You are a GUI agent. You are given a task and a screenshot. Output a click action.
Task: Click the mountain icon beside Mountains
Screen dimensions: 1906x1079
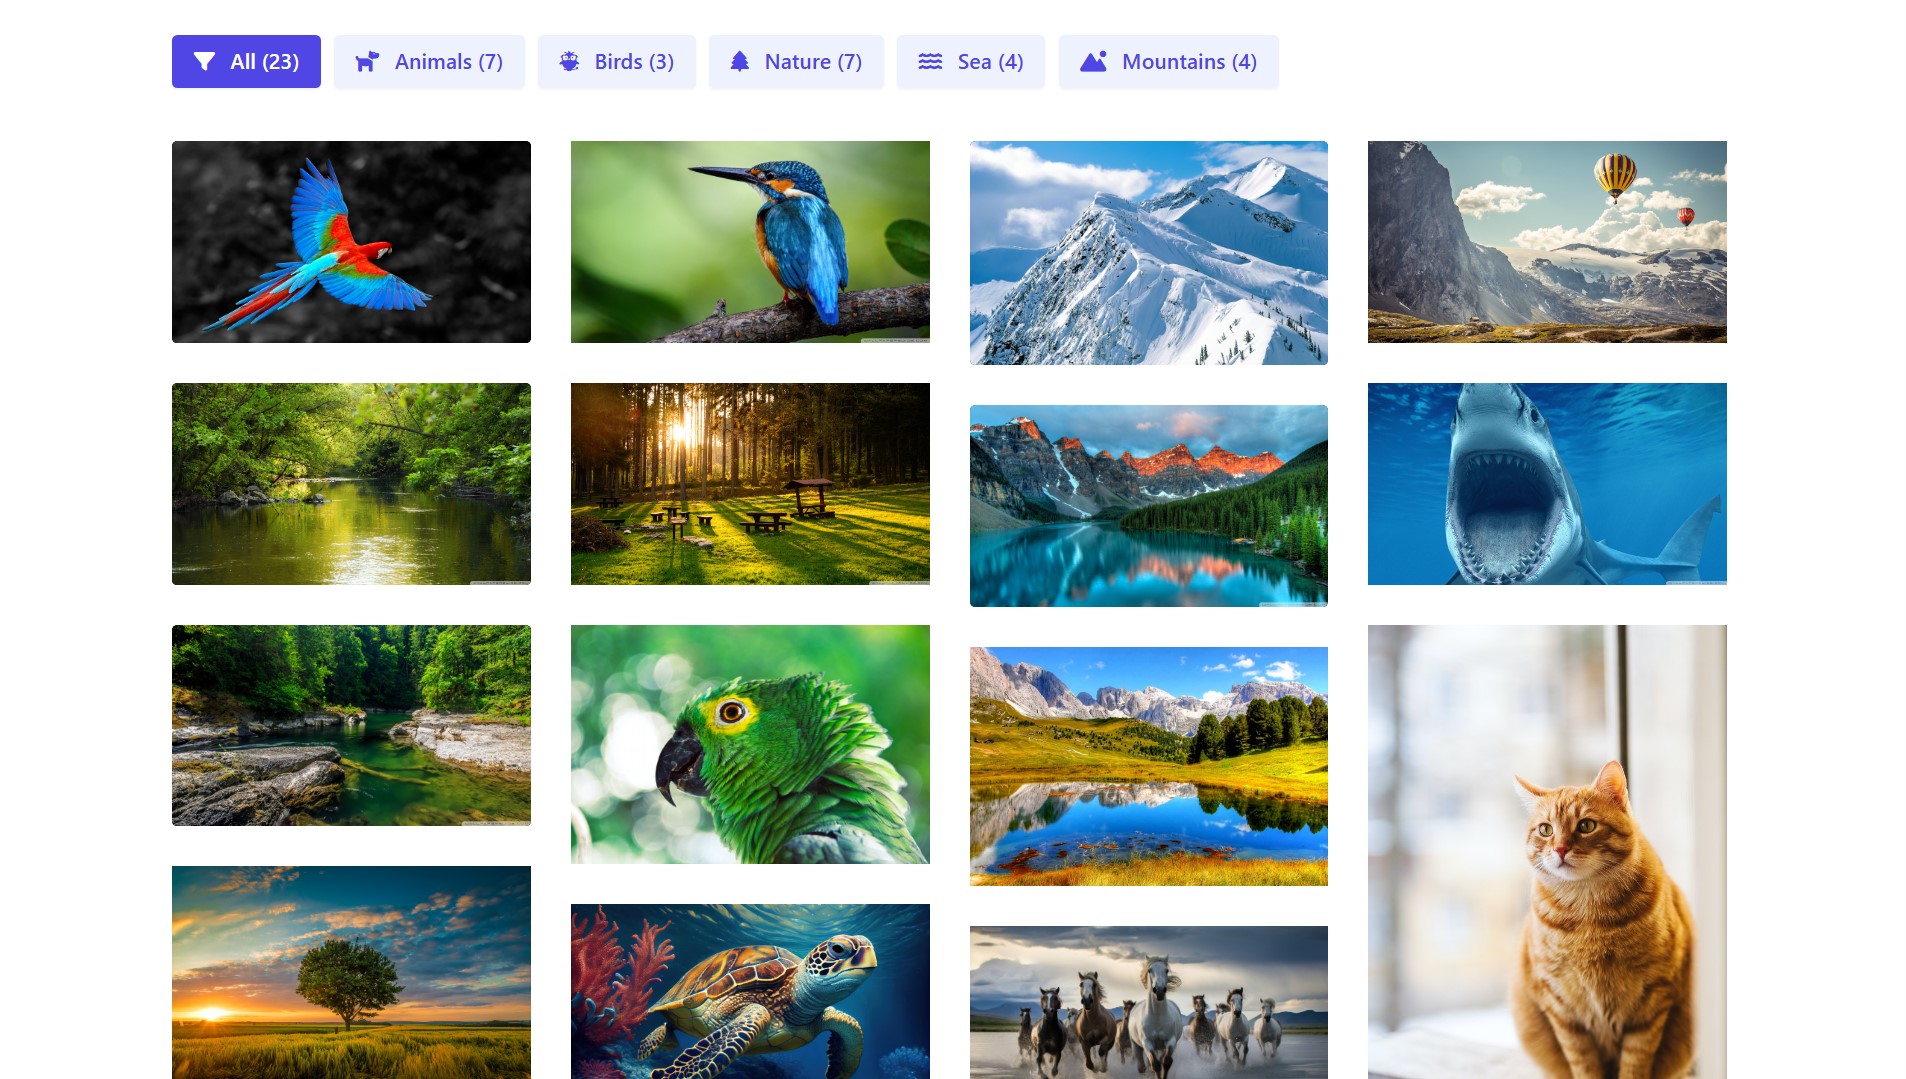tap(1093, 62)
